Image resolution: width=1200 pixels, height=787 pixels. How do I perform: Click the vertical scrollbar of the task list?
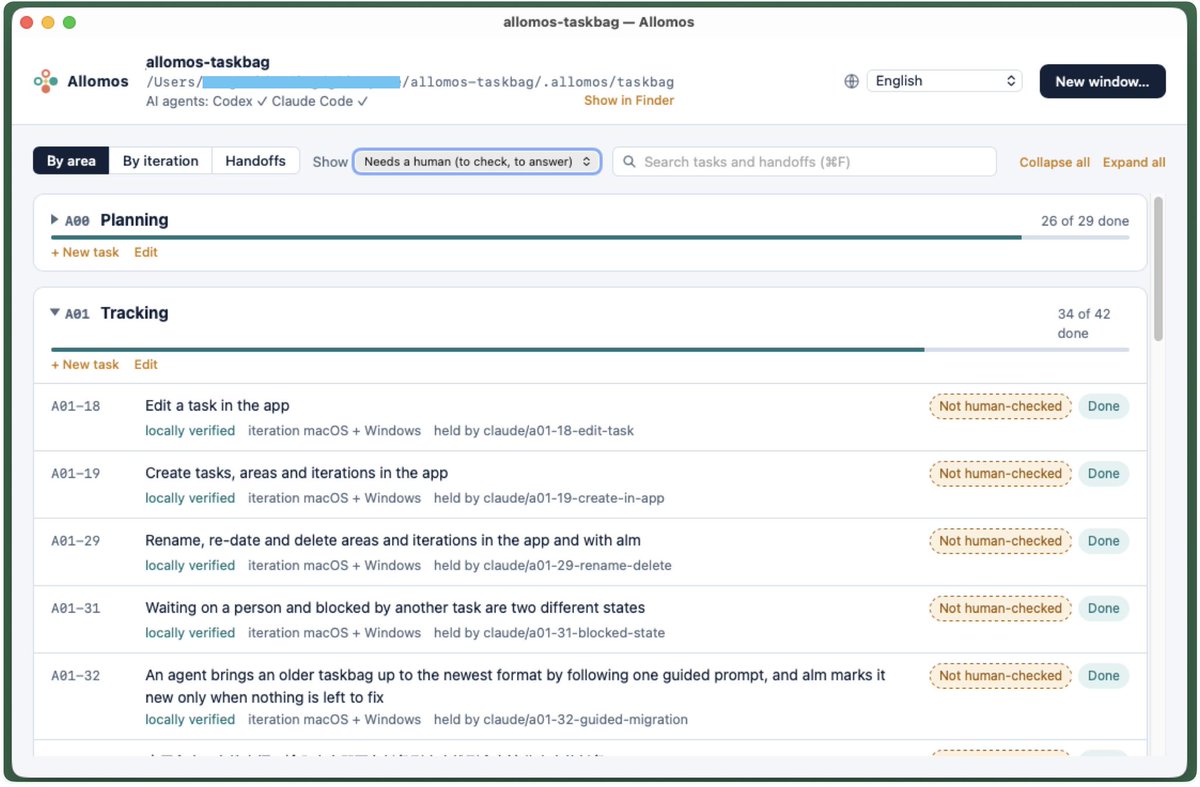(1158, 269)
